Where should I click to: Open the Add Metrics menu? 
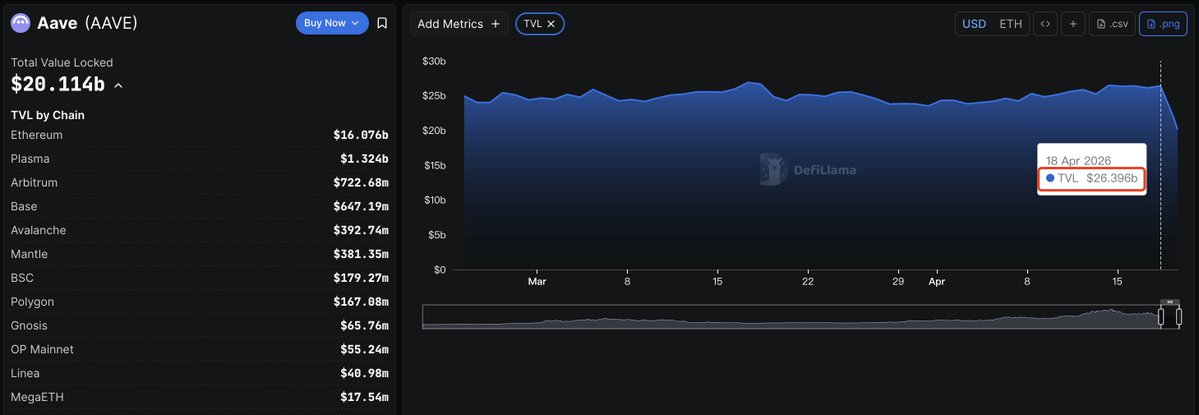(x=459, y=24)
